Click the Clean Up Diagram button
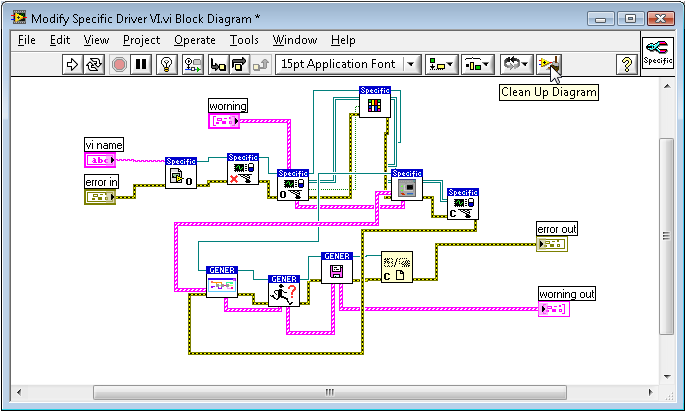 point(548,64)
